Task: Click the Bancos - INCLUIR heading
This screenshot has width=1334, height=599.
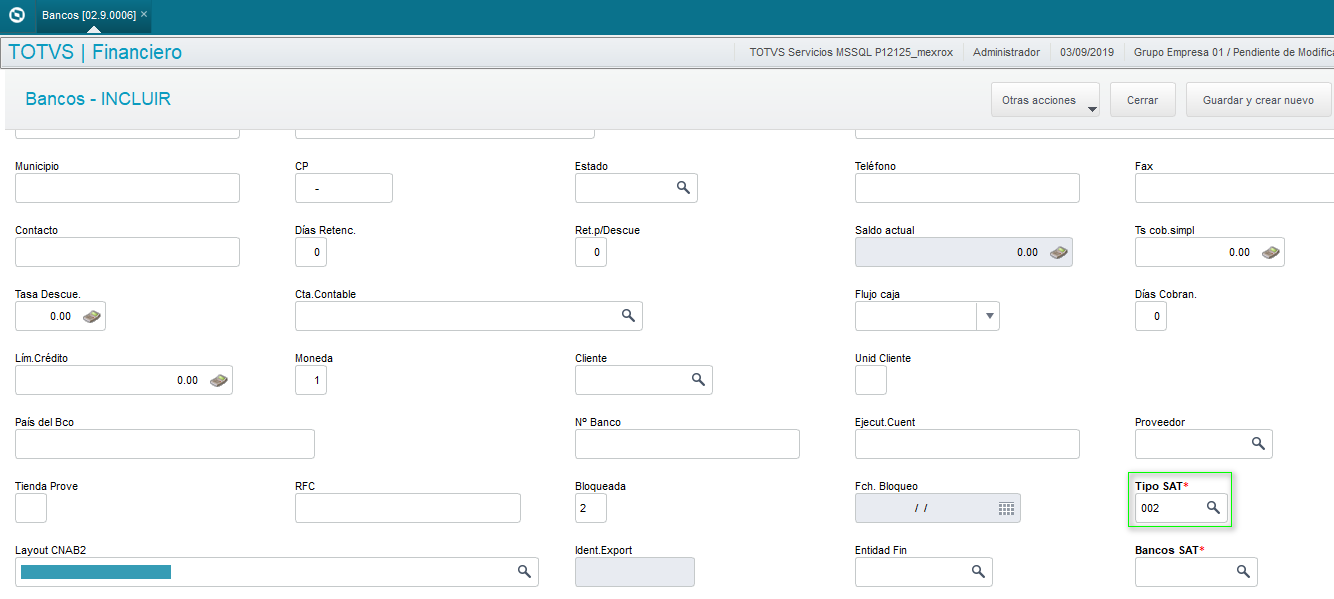Action: (98, 99)
